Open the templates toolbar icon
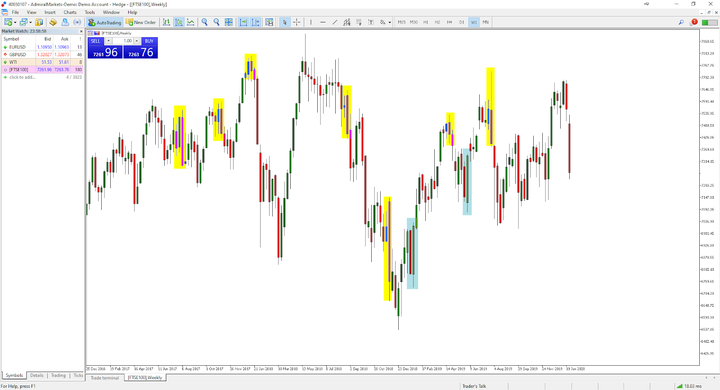Viewport: 720px width, 390px height. [269, 22]
